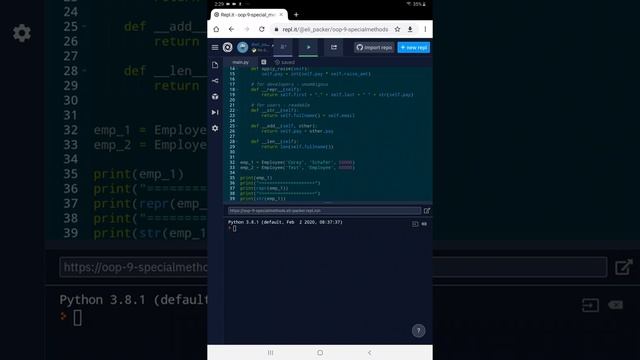The image size is (640, 360).
Task: Bookmark the page with the star
Action: coord(397,29)
